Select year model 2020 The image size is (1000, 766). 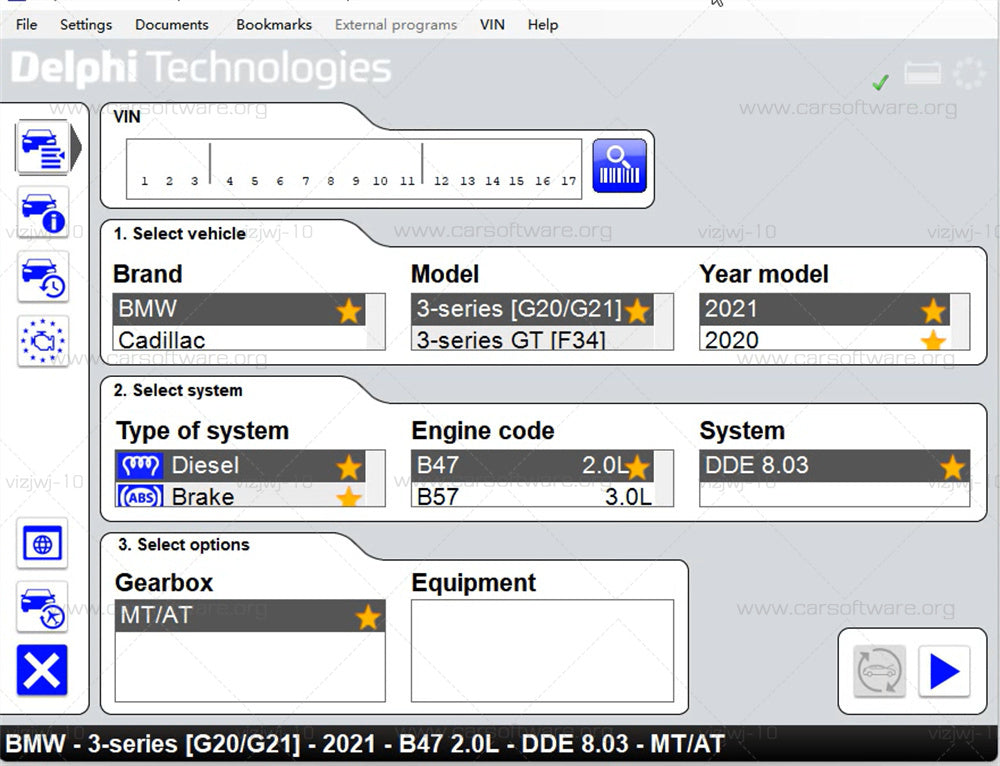click(x=825, y=339)
